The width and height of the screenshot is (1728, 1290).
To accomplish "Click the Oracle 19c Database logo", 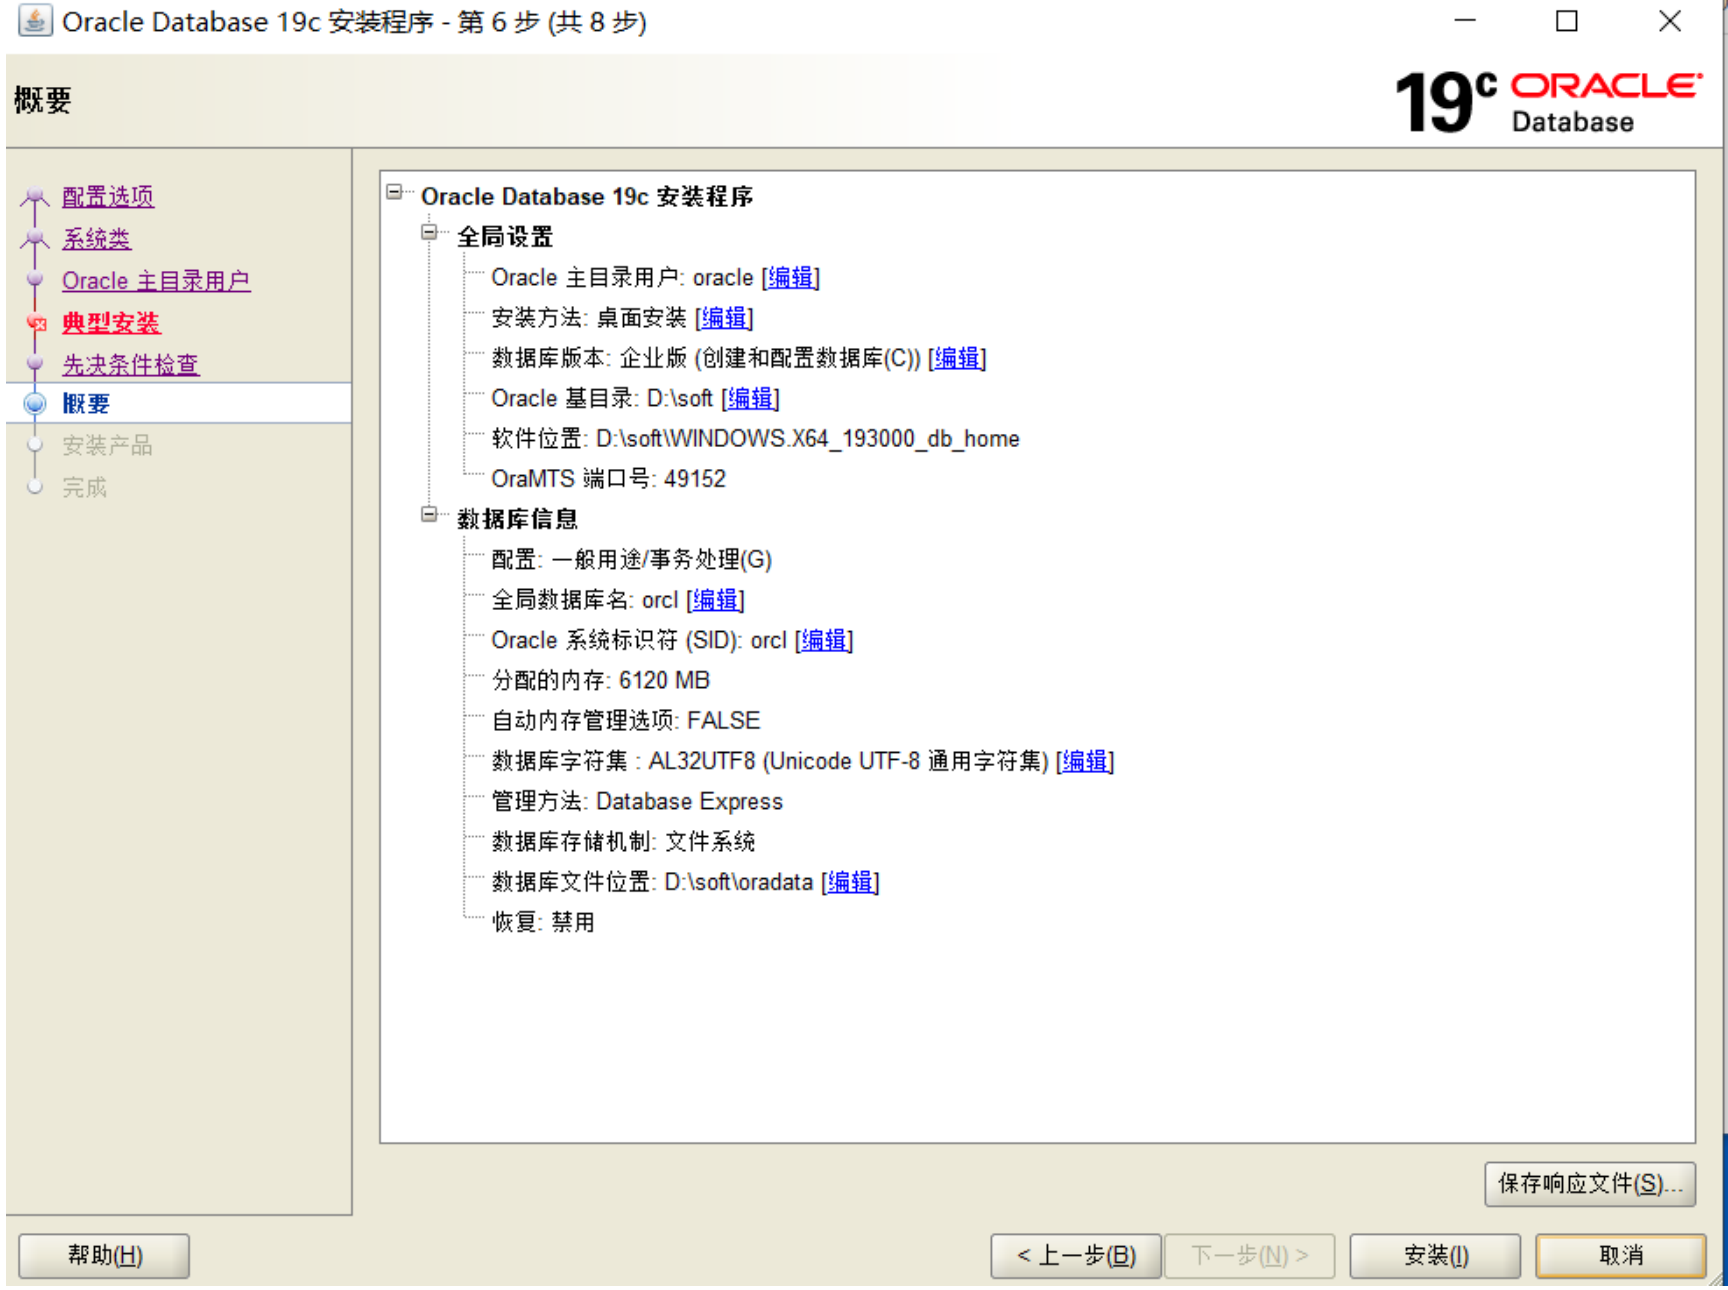I will [x=1548, y=102].
